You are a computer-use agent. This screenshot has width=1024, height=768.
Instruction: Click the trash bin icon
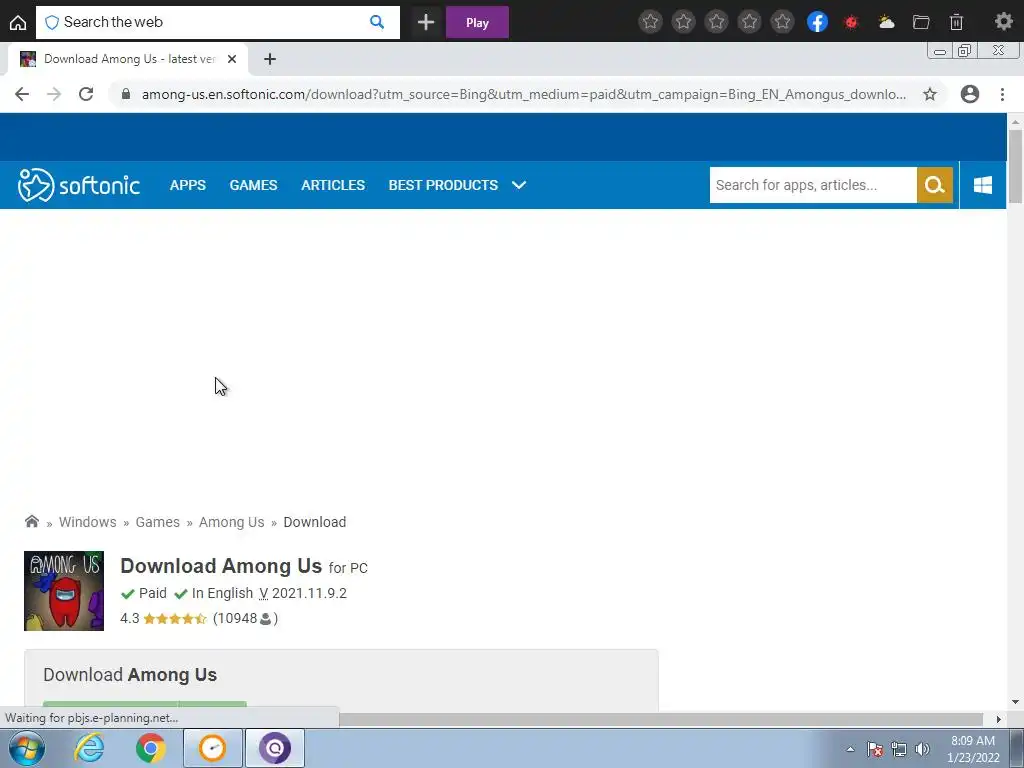point(956,22)
